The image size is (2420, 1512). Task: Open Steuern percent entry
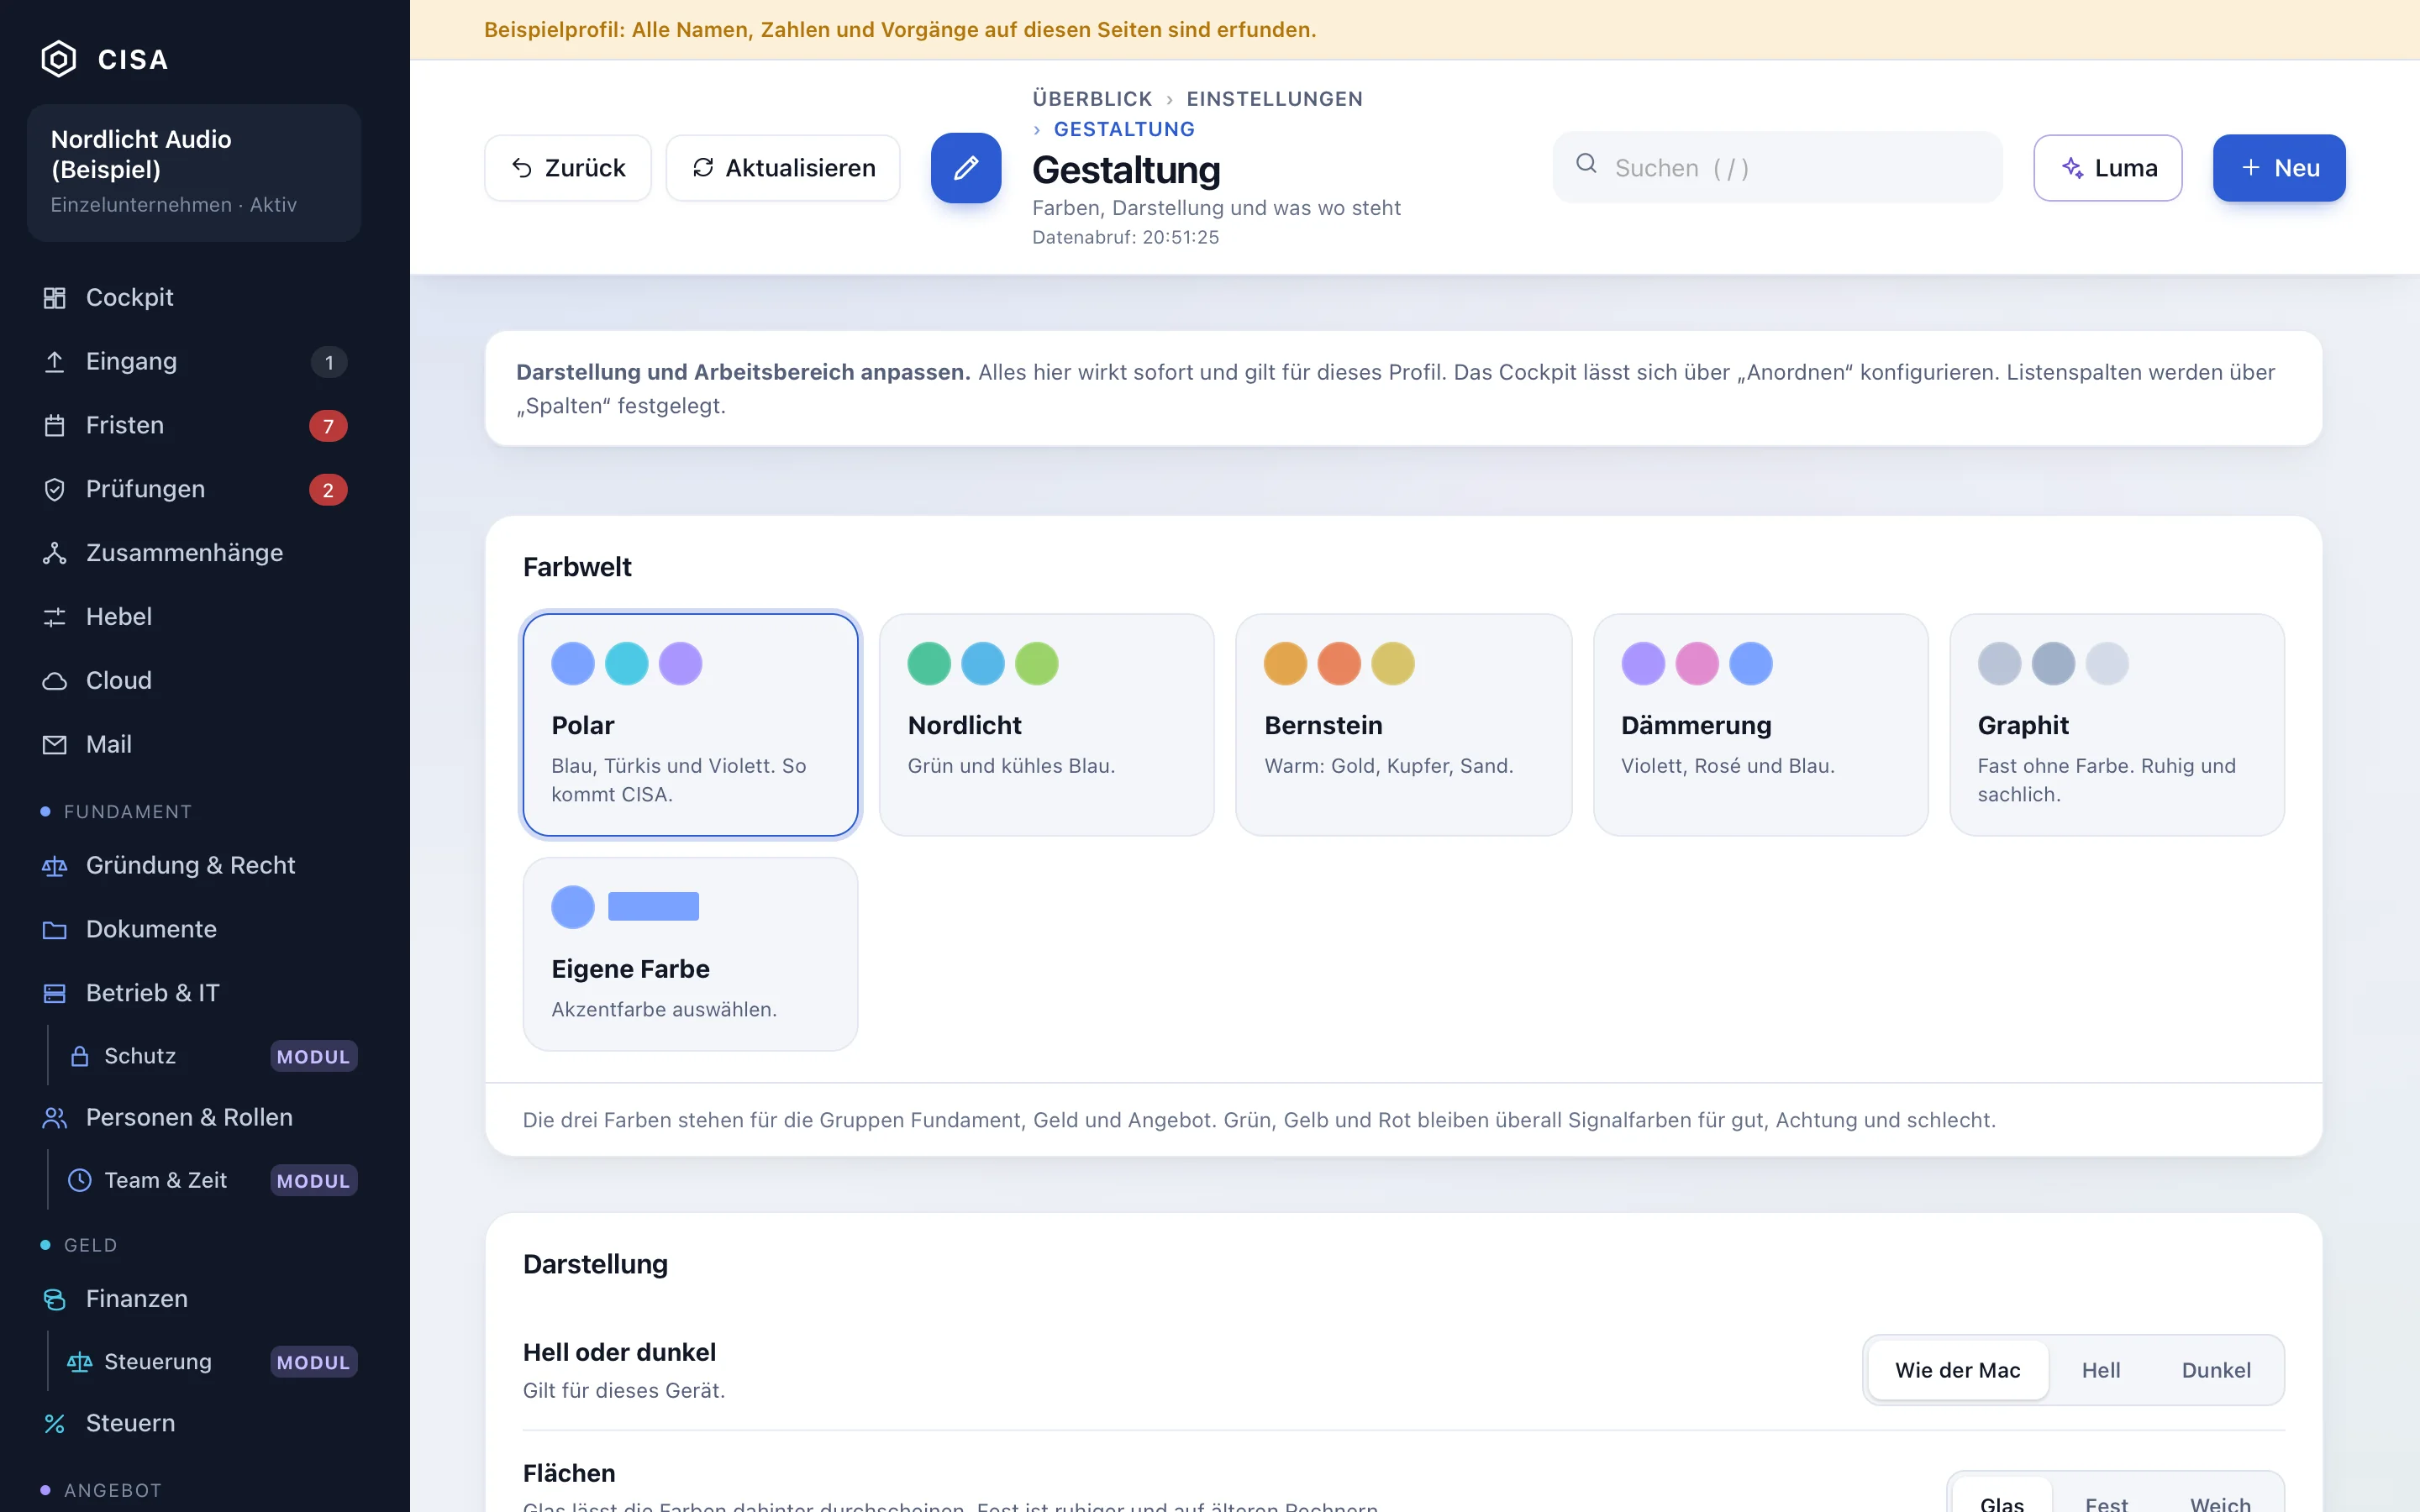pyautogui.click(x=194, y=1423)
